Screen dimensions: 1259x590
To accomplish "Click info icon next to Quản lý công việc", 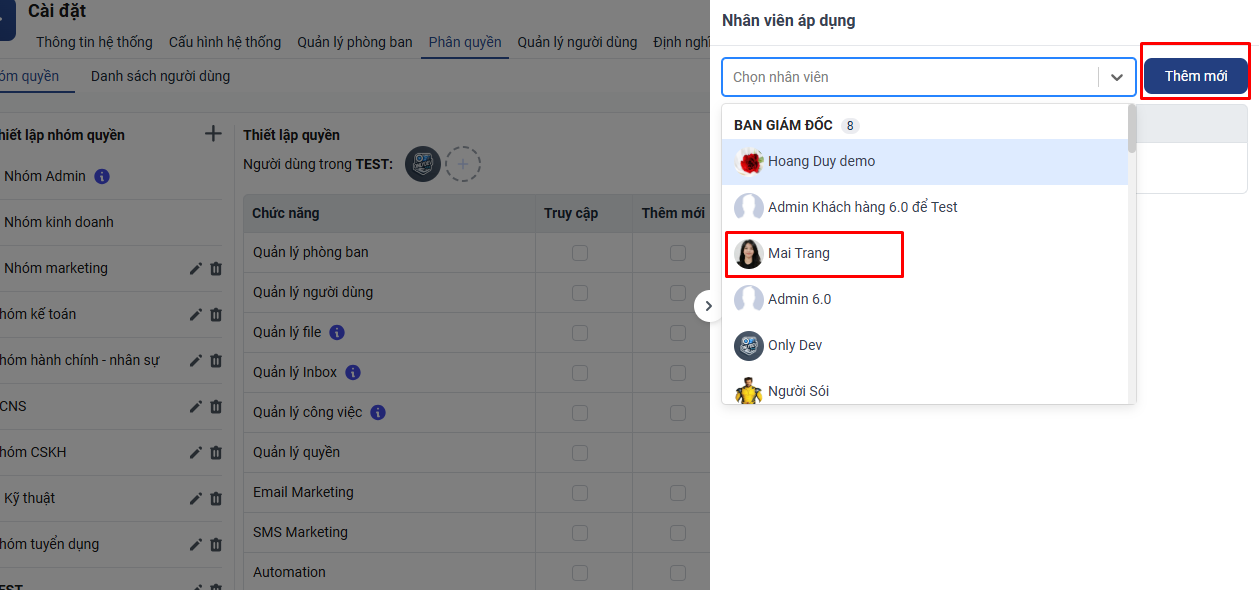I will [378, 412].
